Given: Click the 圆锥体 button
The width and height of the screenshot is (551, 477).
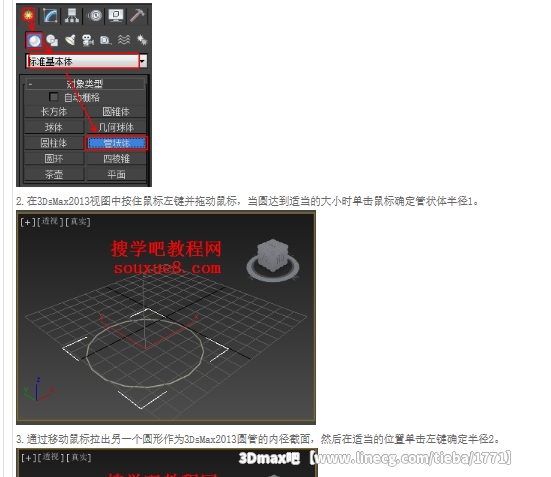Looking at the screenshot, I should pos(116,112).
